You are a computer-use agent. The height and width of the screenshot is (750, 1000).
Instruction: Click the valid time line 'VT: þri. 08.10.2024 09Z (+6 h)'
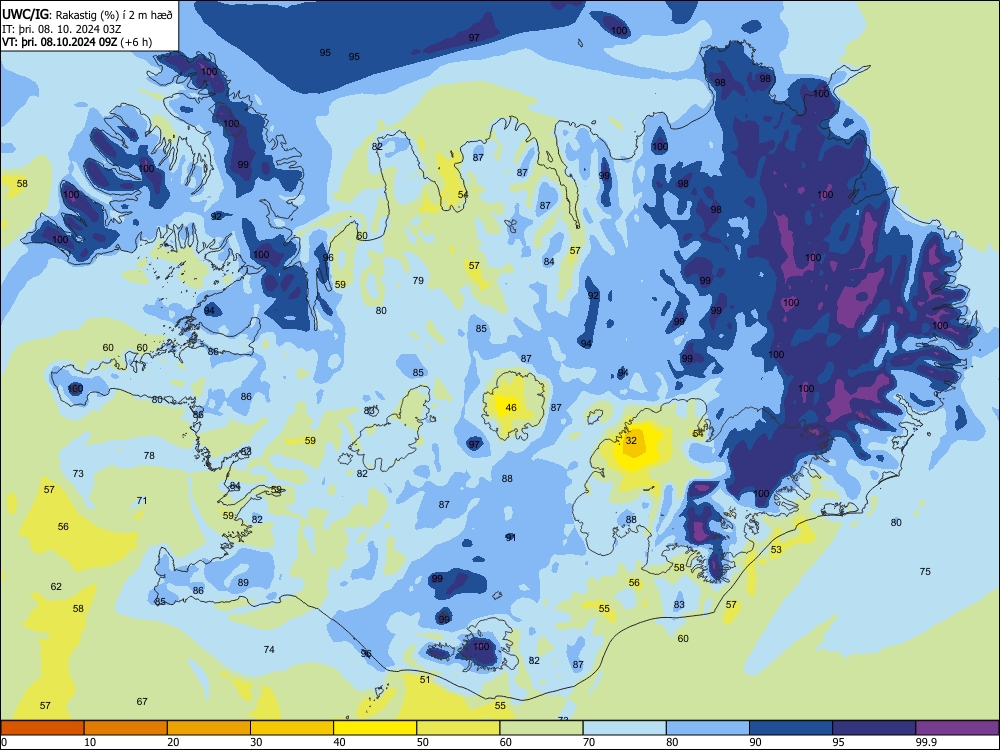point(77,42)
